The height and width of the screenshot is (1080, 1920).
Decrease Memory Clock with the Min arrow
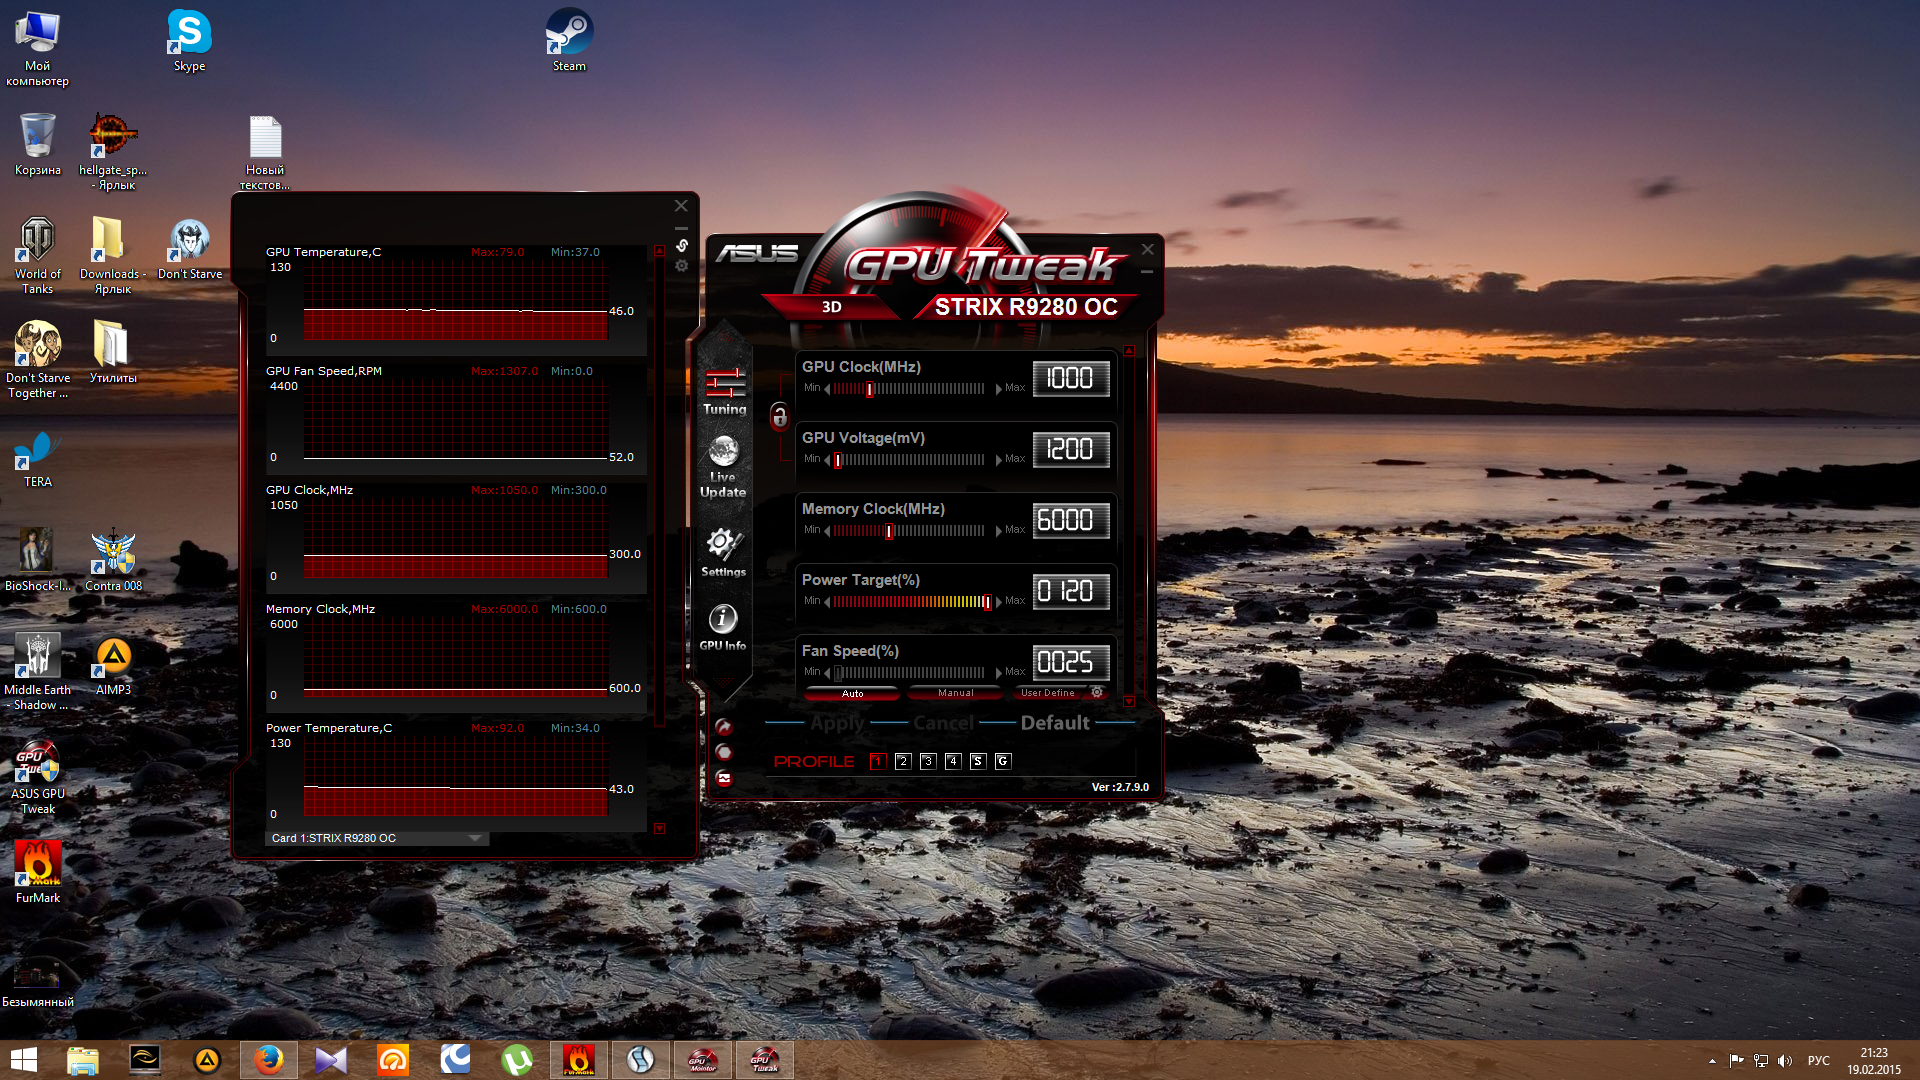pyautogui.click(x=827, y=531)
